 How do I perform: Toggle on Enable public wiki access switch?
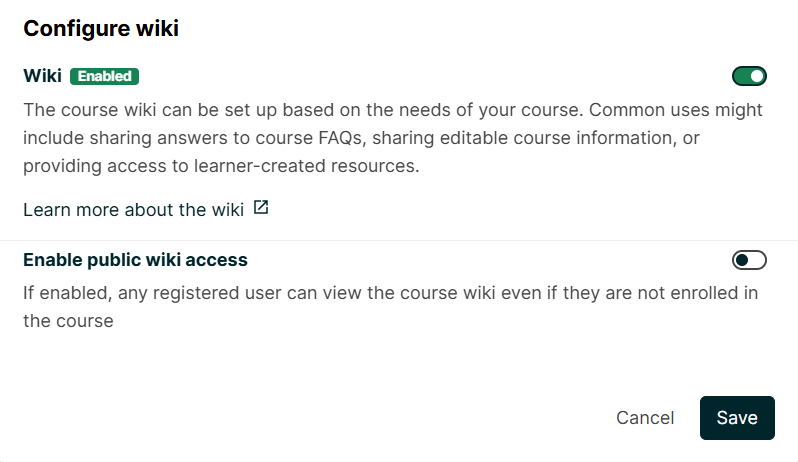coord(749,261)
